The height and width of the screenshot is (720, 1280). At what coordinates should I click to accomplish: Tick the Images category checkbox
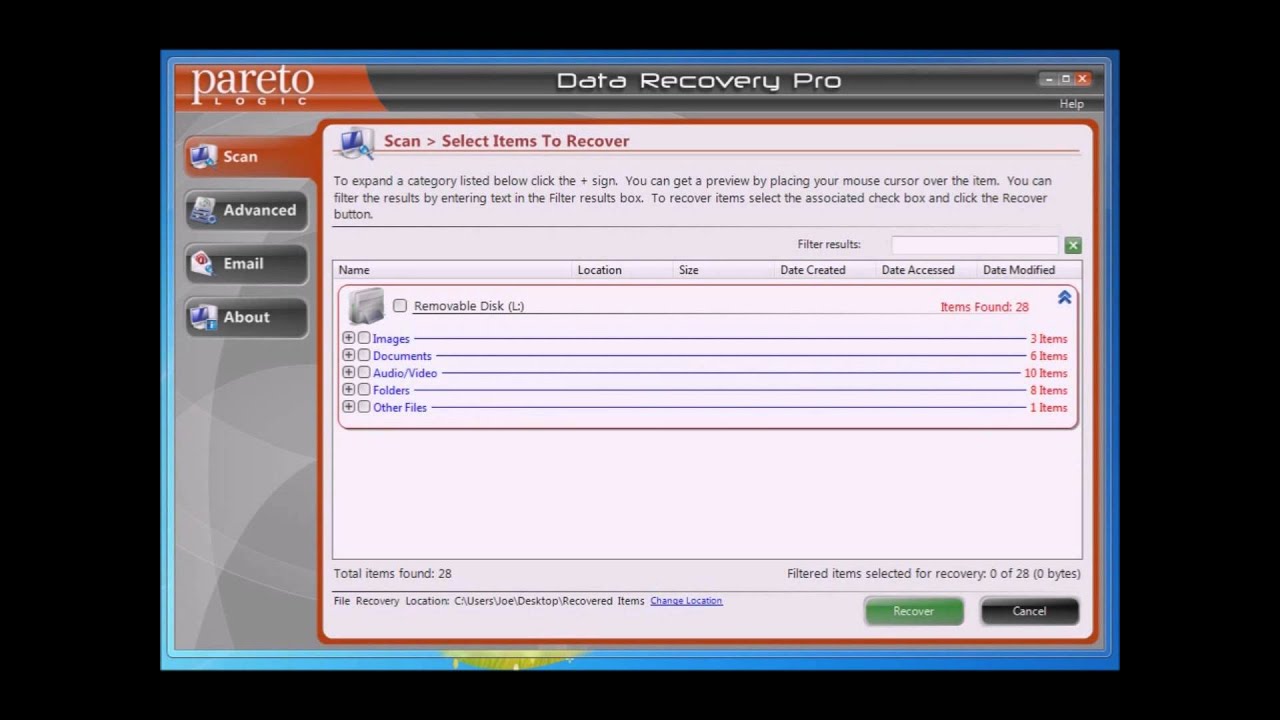click(x=364, y=338)
